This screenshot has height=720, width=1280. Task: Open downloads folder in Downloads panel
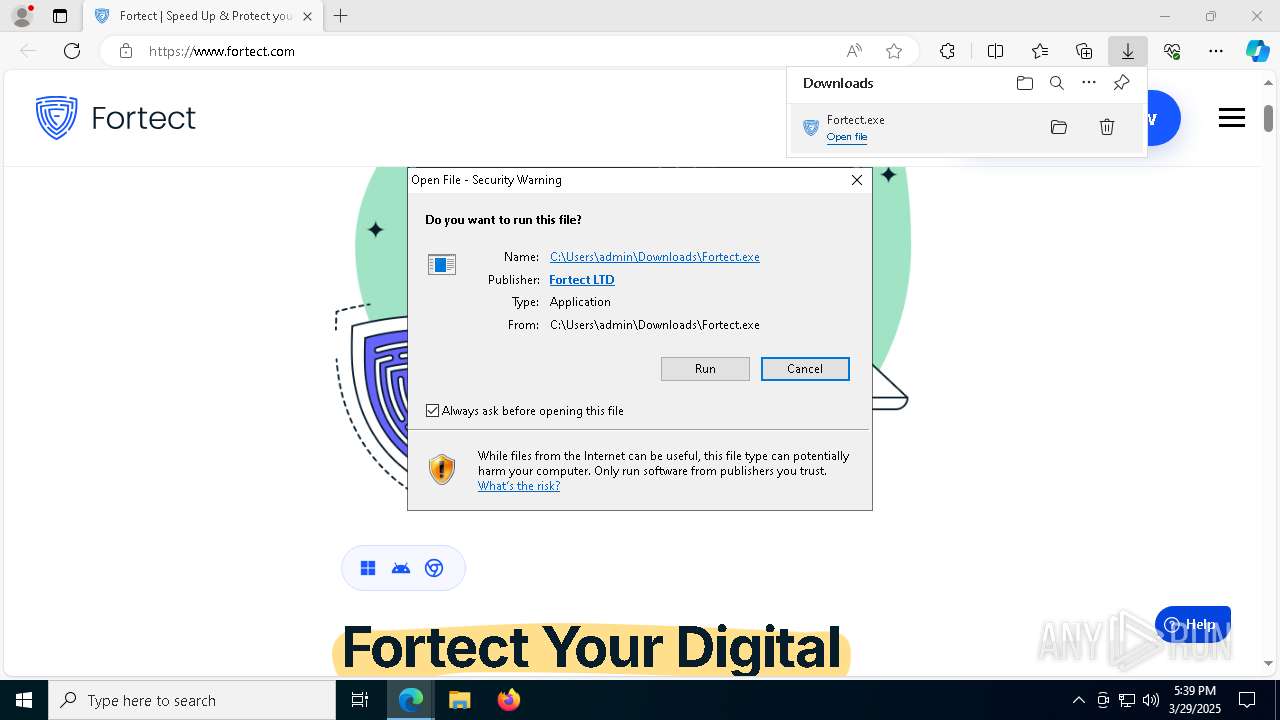1025,83
